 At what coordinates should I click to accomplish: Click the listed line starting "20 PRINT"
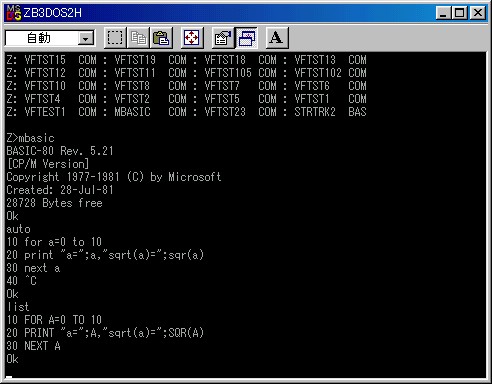point(105,333)
